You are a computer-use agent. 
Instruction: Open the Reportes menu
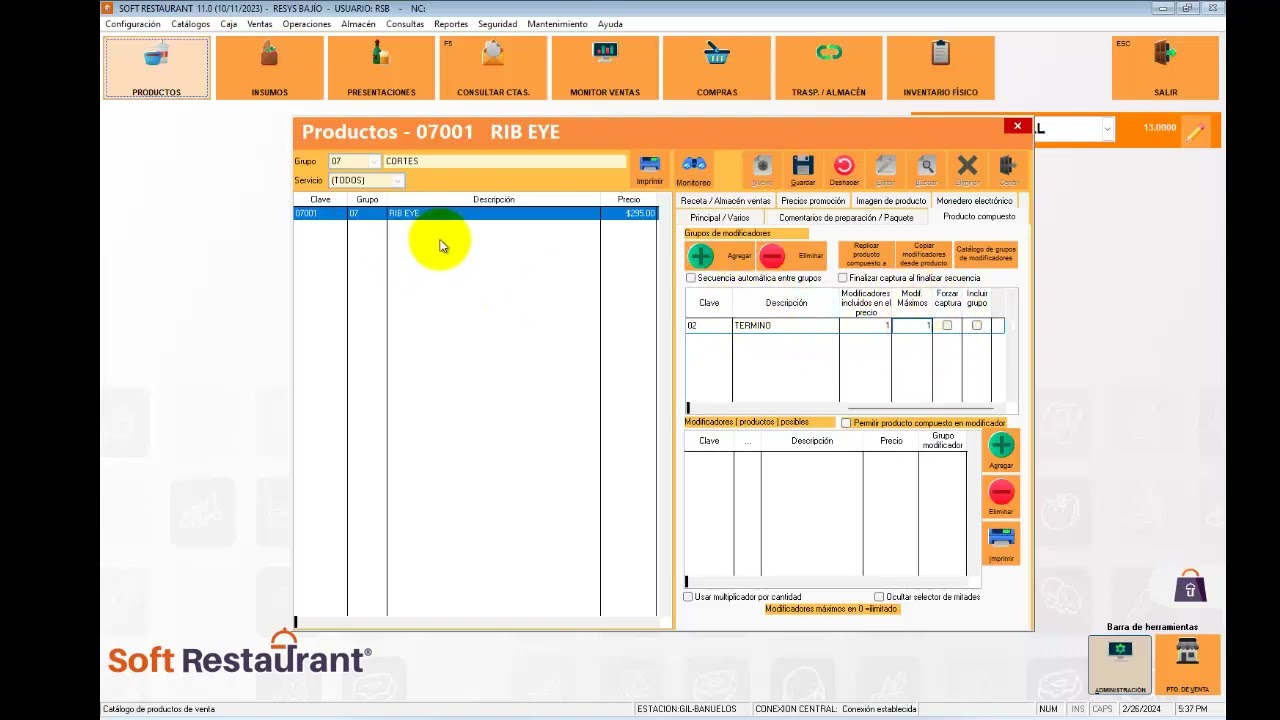451,24
